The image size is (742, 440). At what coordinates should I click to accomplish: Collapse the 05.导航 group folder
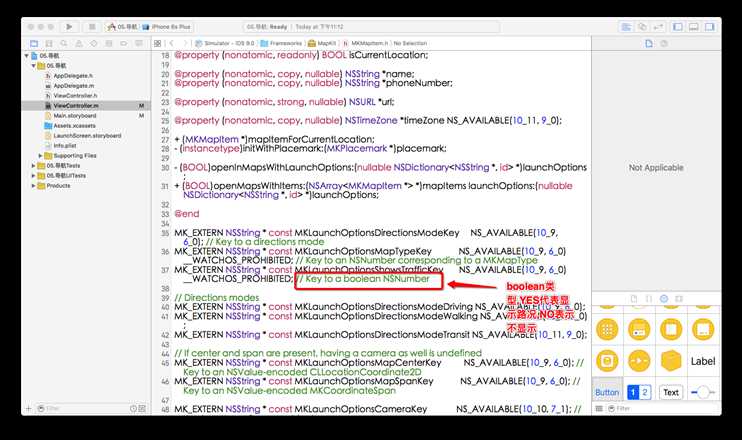(34, 66)
